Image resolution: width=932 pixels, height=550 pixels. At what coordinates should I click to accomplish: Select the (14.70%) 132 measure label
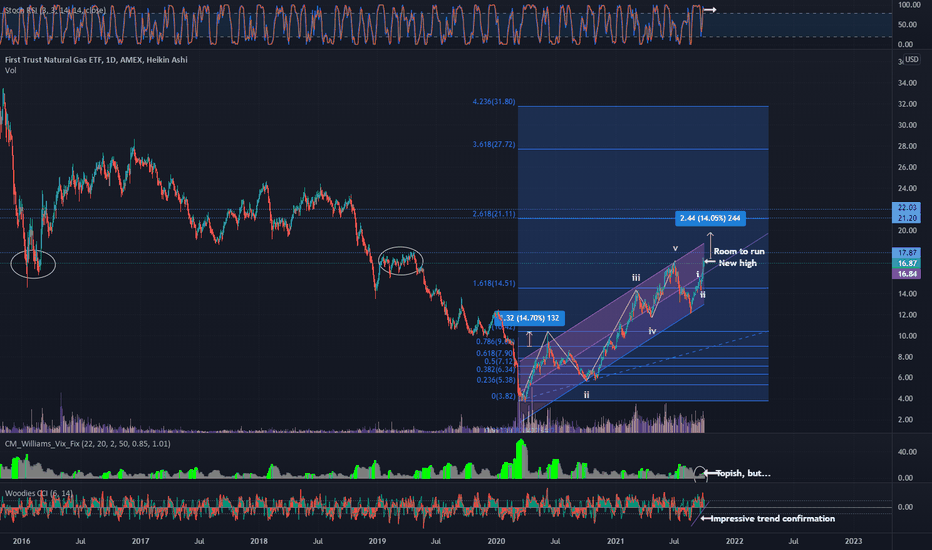[x=529, y=318]
